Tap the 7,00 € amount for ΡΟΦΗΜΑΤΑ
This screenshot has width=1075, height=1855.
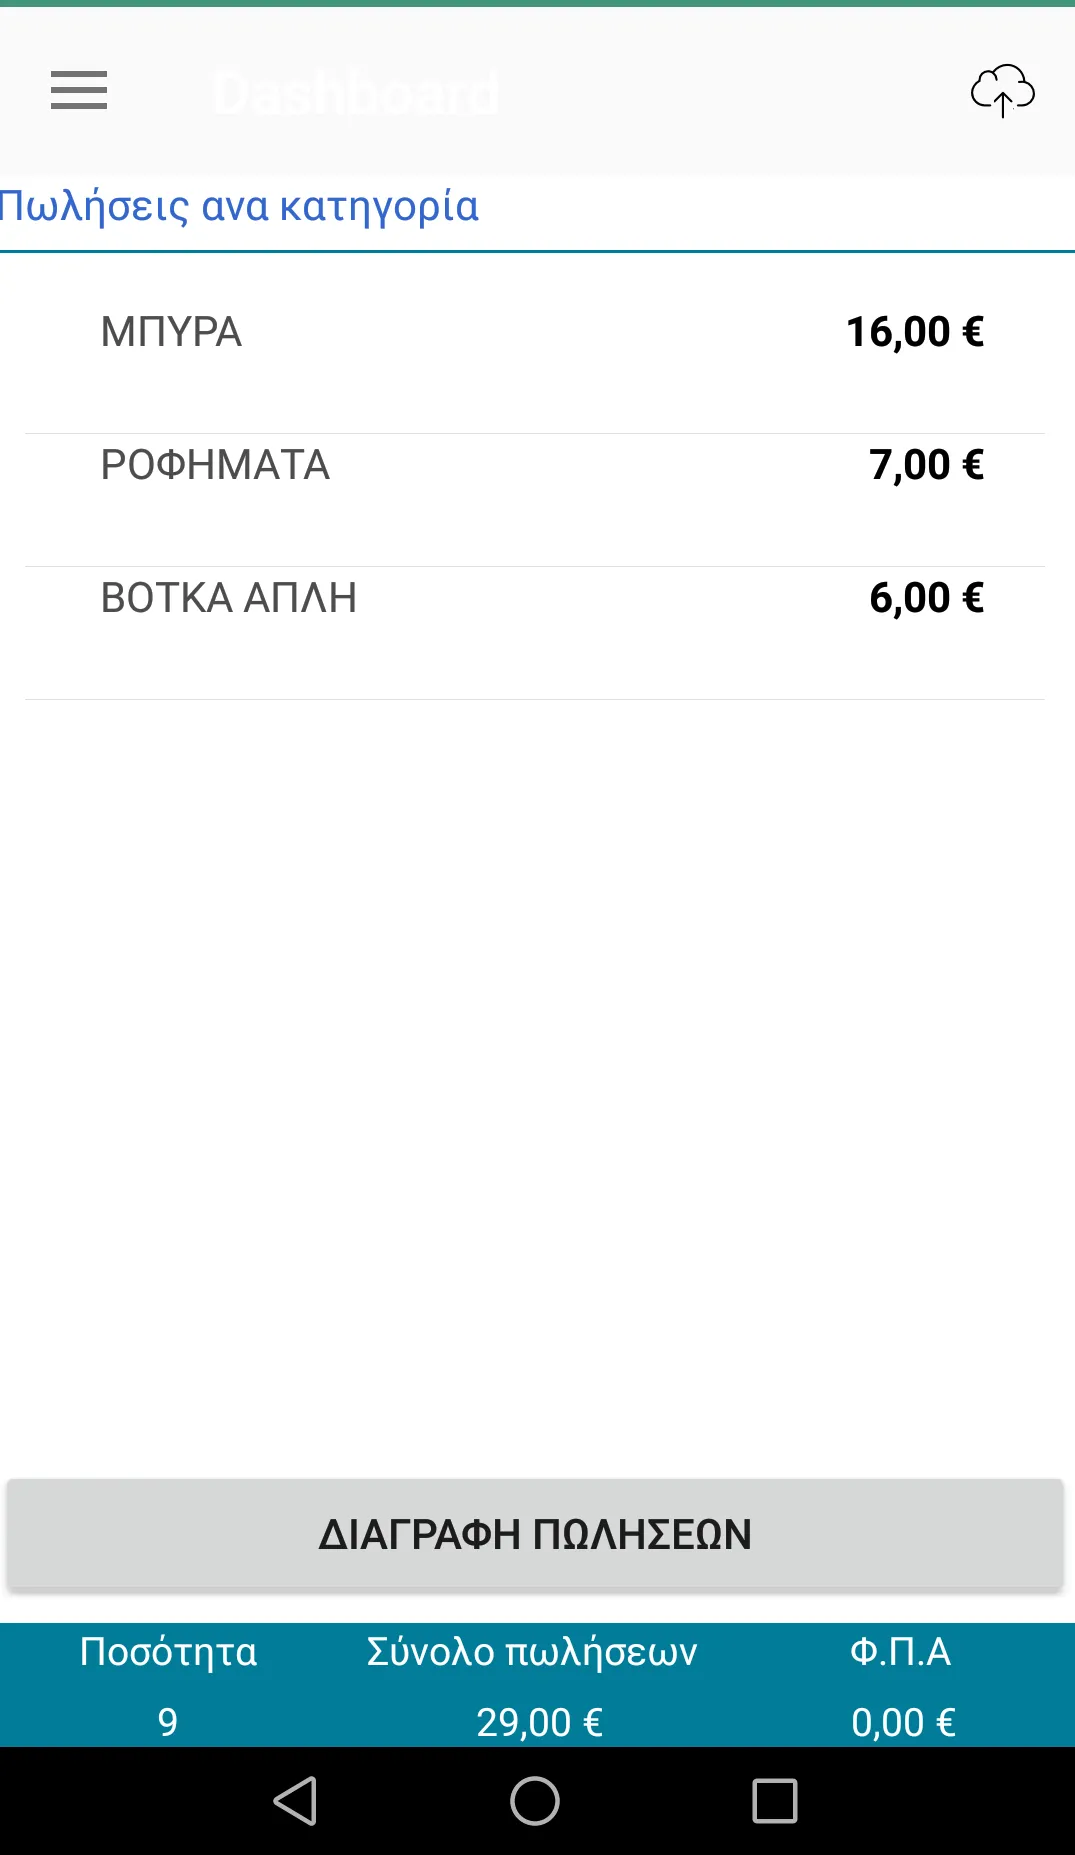pyautogui.click(x=926, y=465)
